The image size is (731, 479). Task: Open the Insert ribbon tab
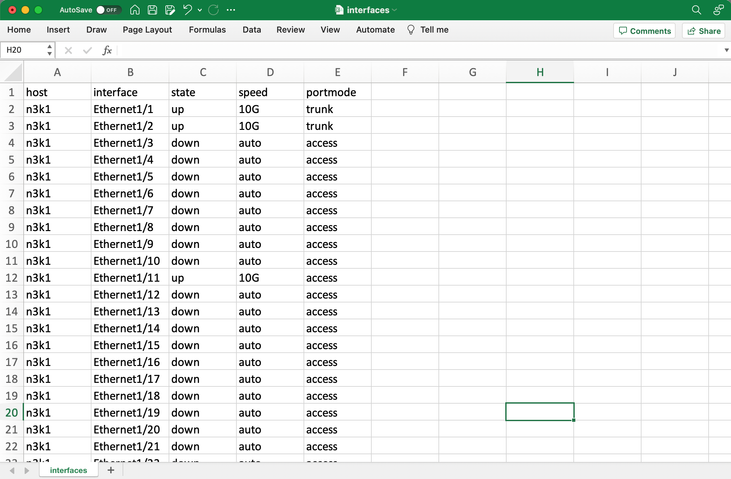pos(58,30)
